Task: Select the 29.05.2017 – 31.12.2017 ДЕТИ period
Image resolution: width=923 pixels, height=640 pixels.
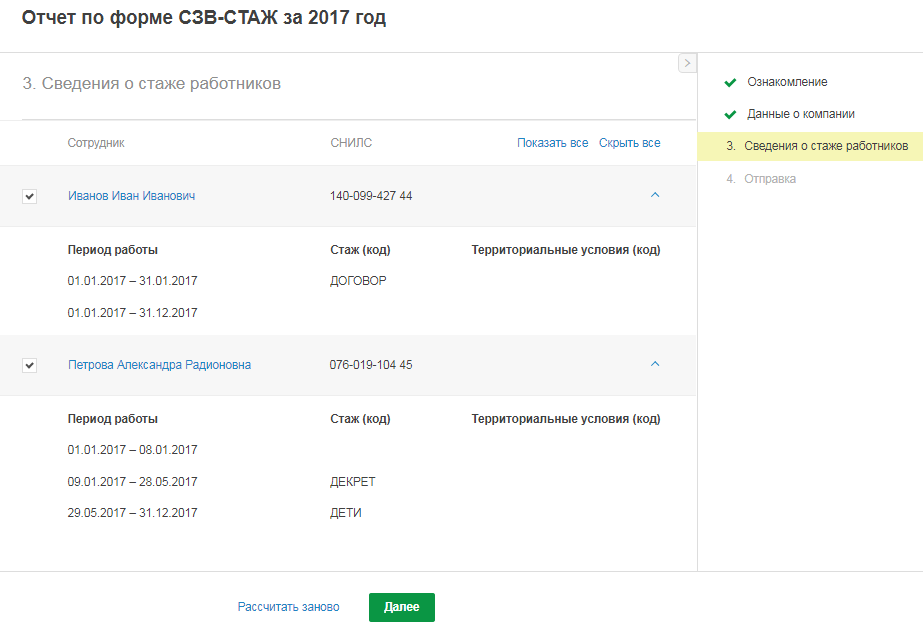Action: [133, 513]
